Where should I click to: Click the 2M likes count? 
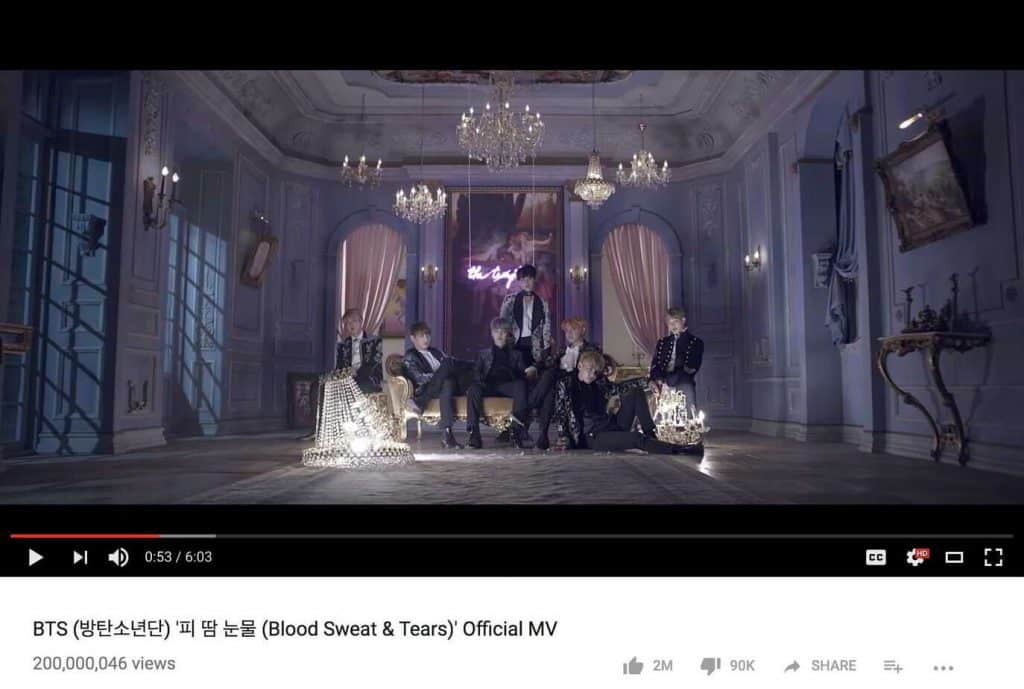pos(662,665)
